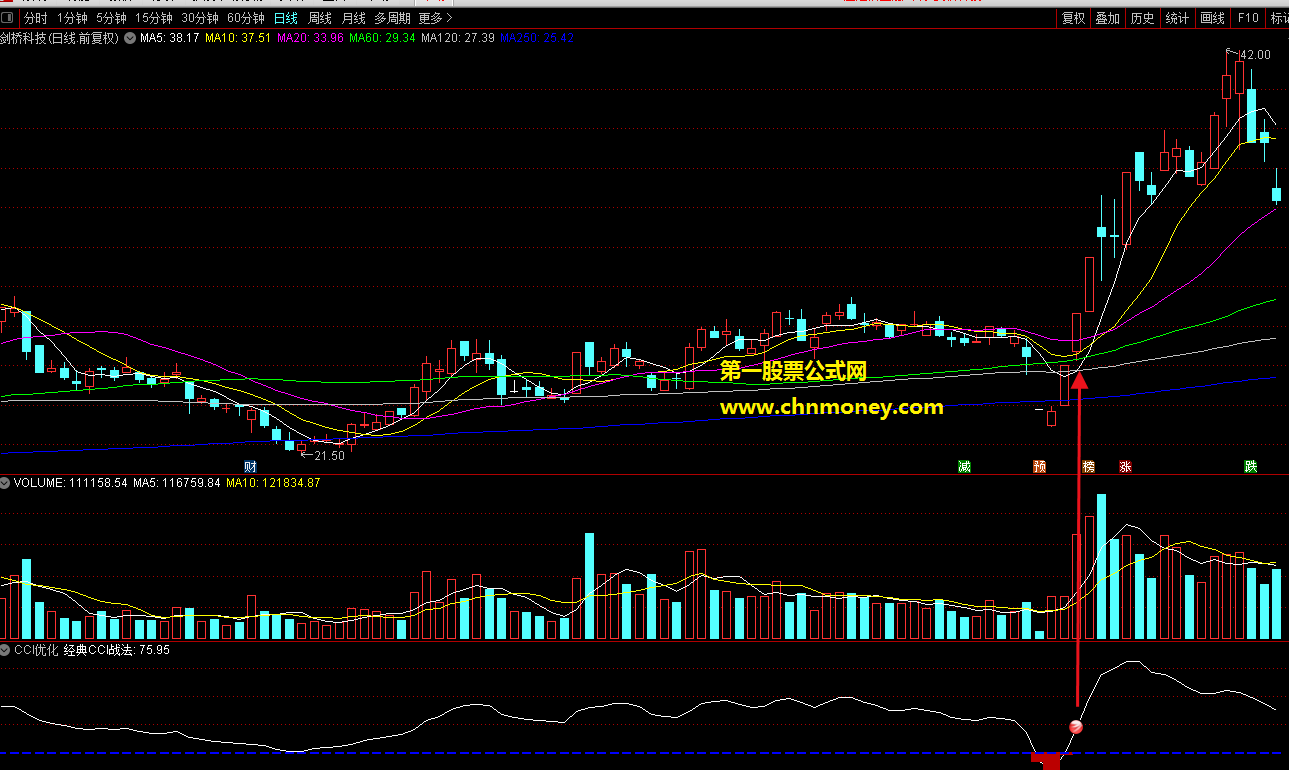Click the 剑桥科技(日线.前复权) title

(59, 38)
